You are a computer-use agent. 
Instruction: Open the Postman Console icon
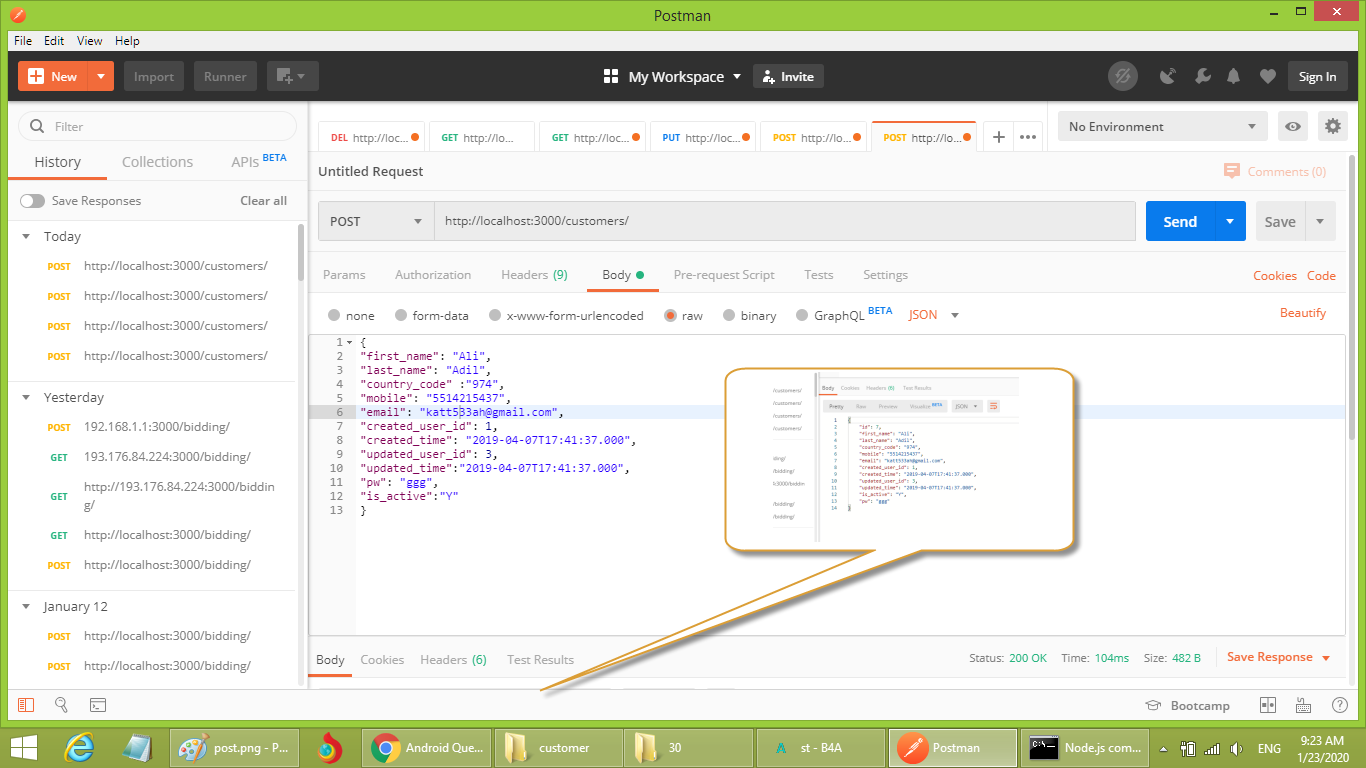[98, 705]
